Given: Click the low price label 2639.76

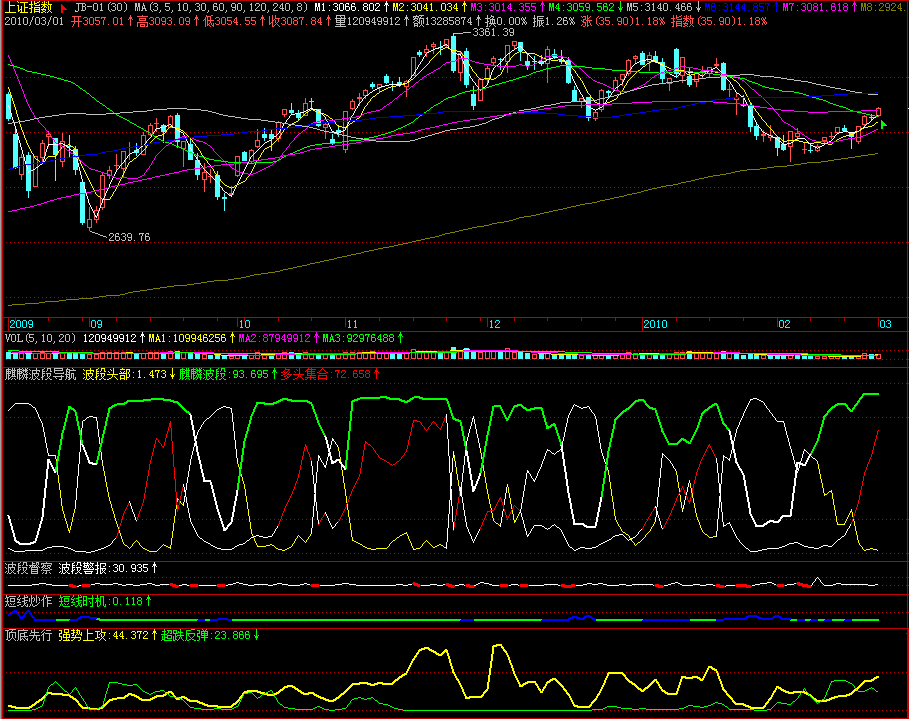Looking at the screenshot, I should click(129, 237).
